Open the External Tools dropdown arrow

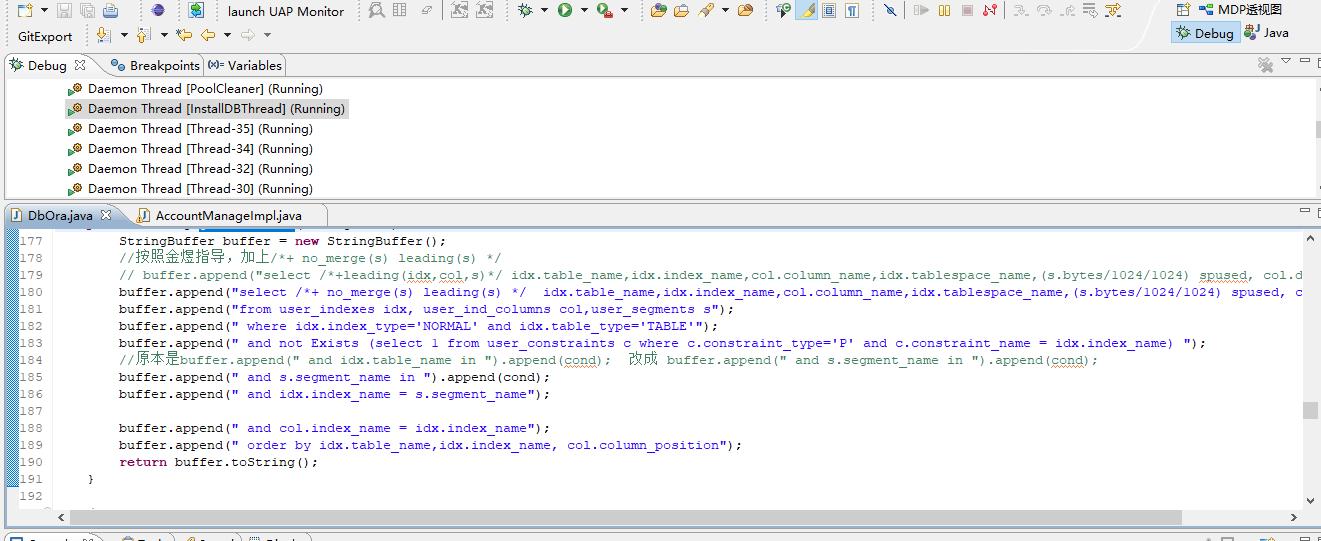click(625, 11)
